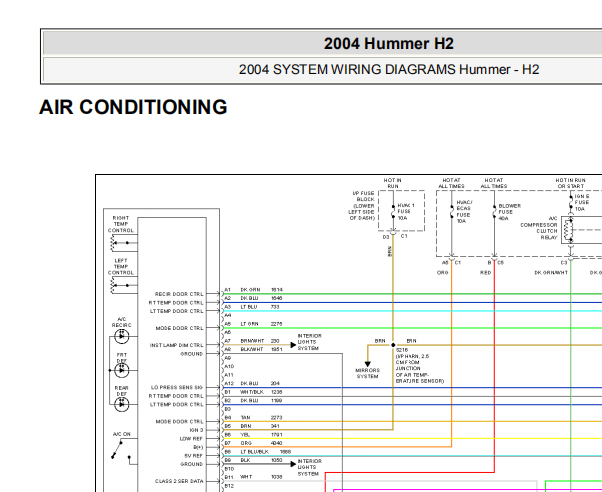The height and width of the screenshot is (492, 602).
Task: Click the 'B12' pin label
Action: (x=229, y=486)
